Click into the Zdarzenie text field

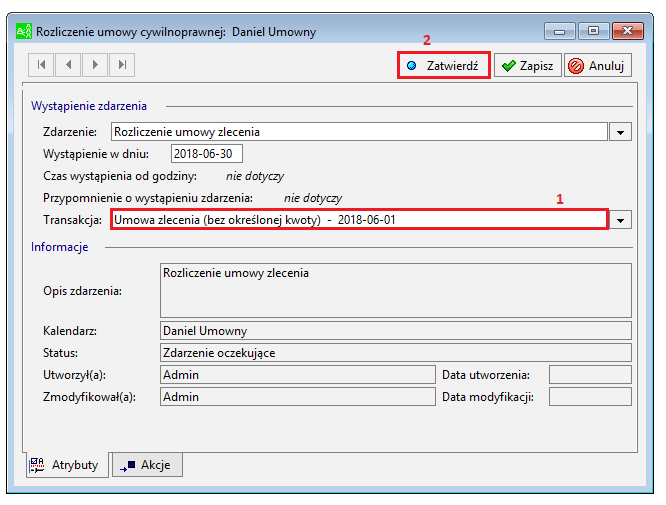coord(359,132)
